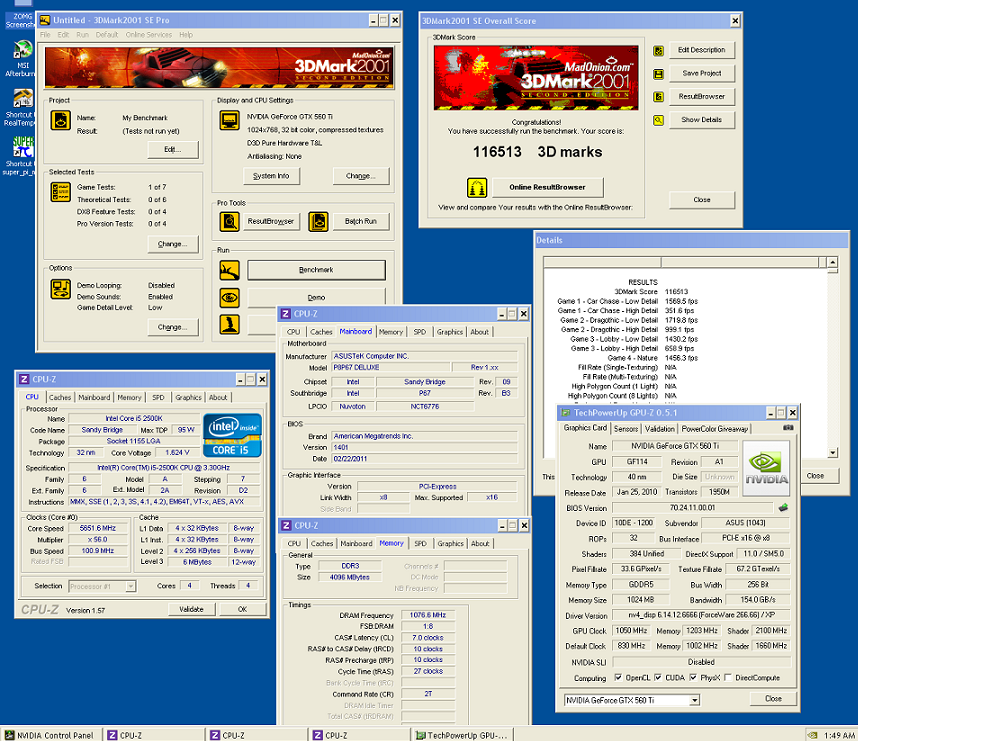Viewport: 1008px width, 756px height.
Task: Click the ResultBrowser icon in score window
Action: pyautogui.click(x=658, y=97)
